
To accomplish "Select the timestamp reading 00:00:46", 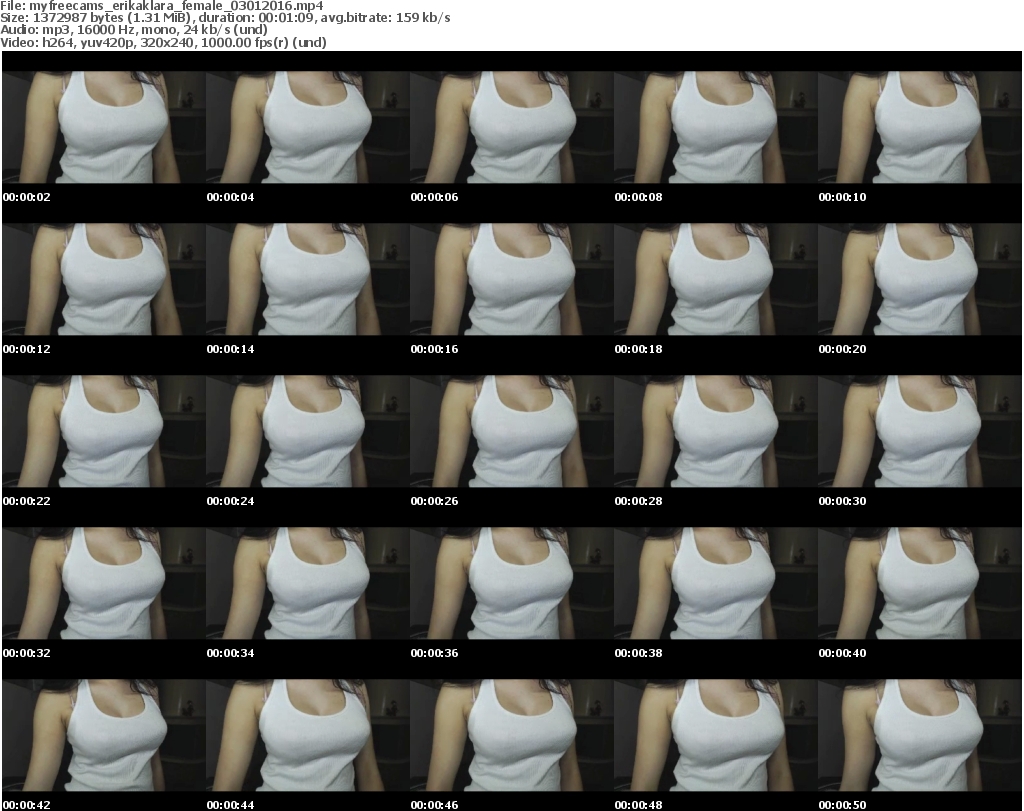I will point(434,805).
